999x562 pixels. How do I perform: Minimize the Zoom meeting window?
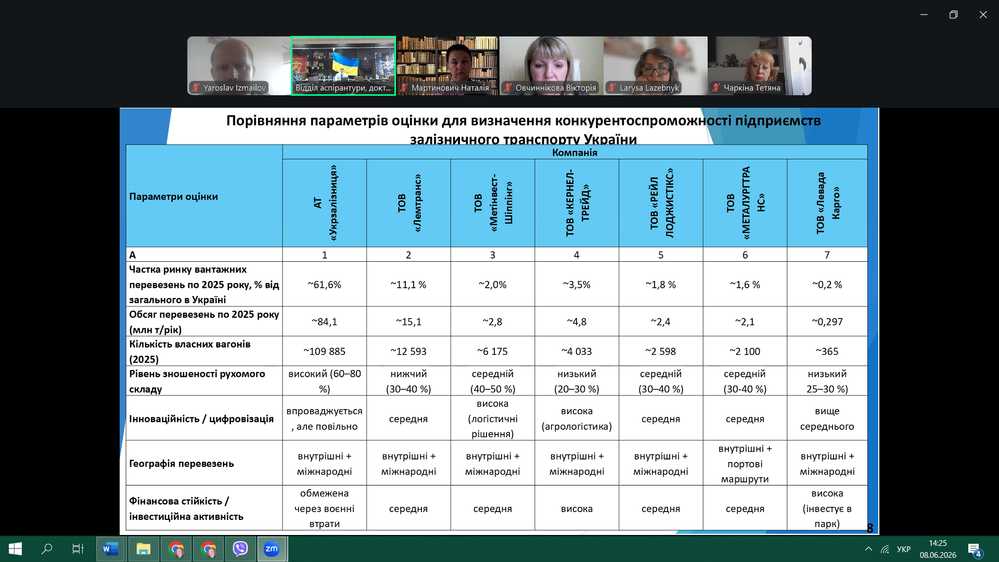coord(924,14)
